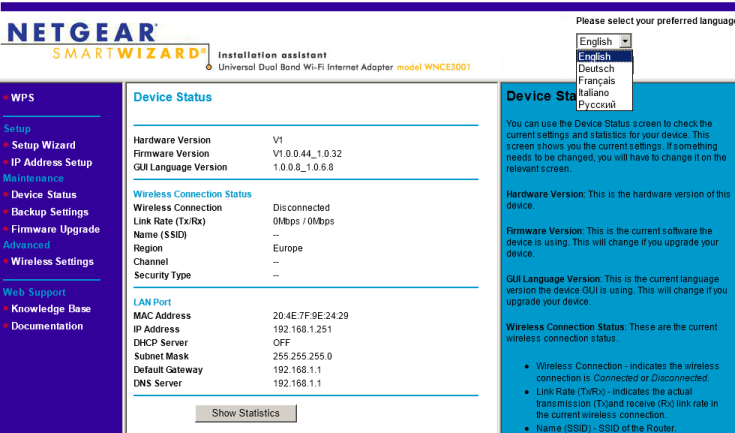
Task: Click the Security Type label
Action: click(162, 276)
